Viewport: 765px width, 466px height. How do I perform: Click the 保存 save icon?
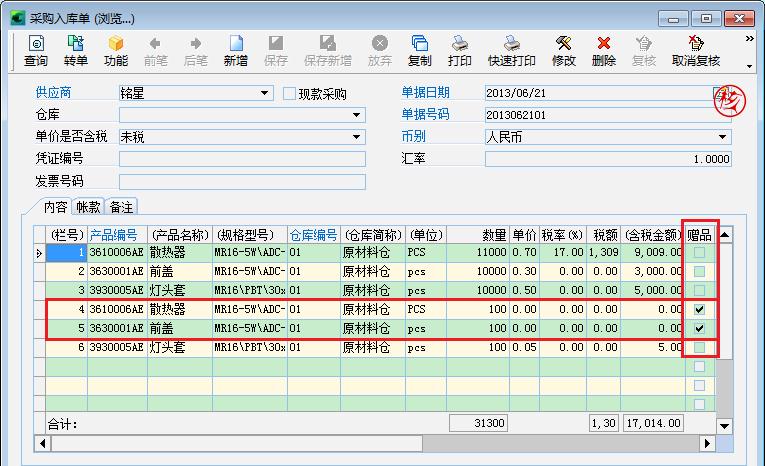coord(276,51)
